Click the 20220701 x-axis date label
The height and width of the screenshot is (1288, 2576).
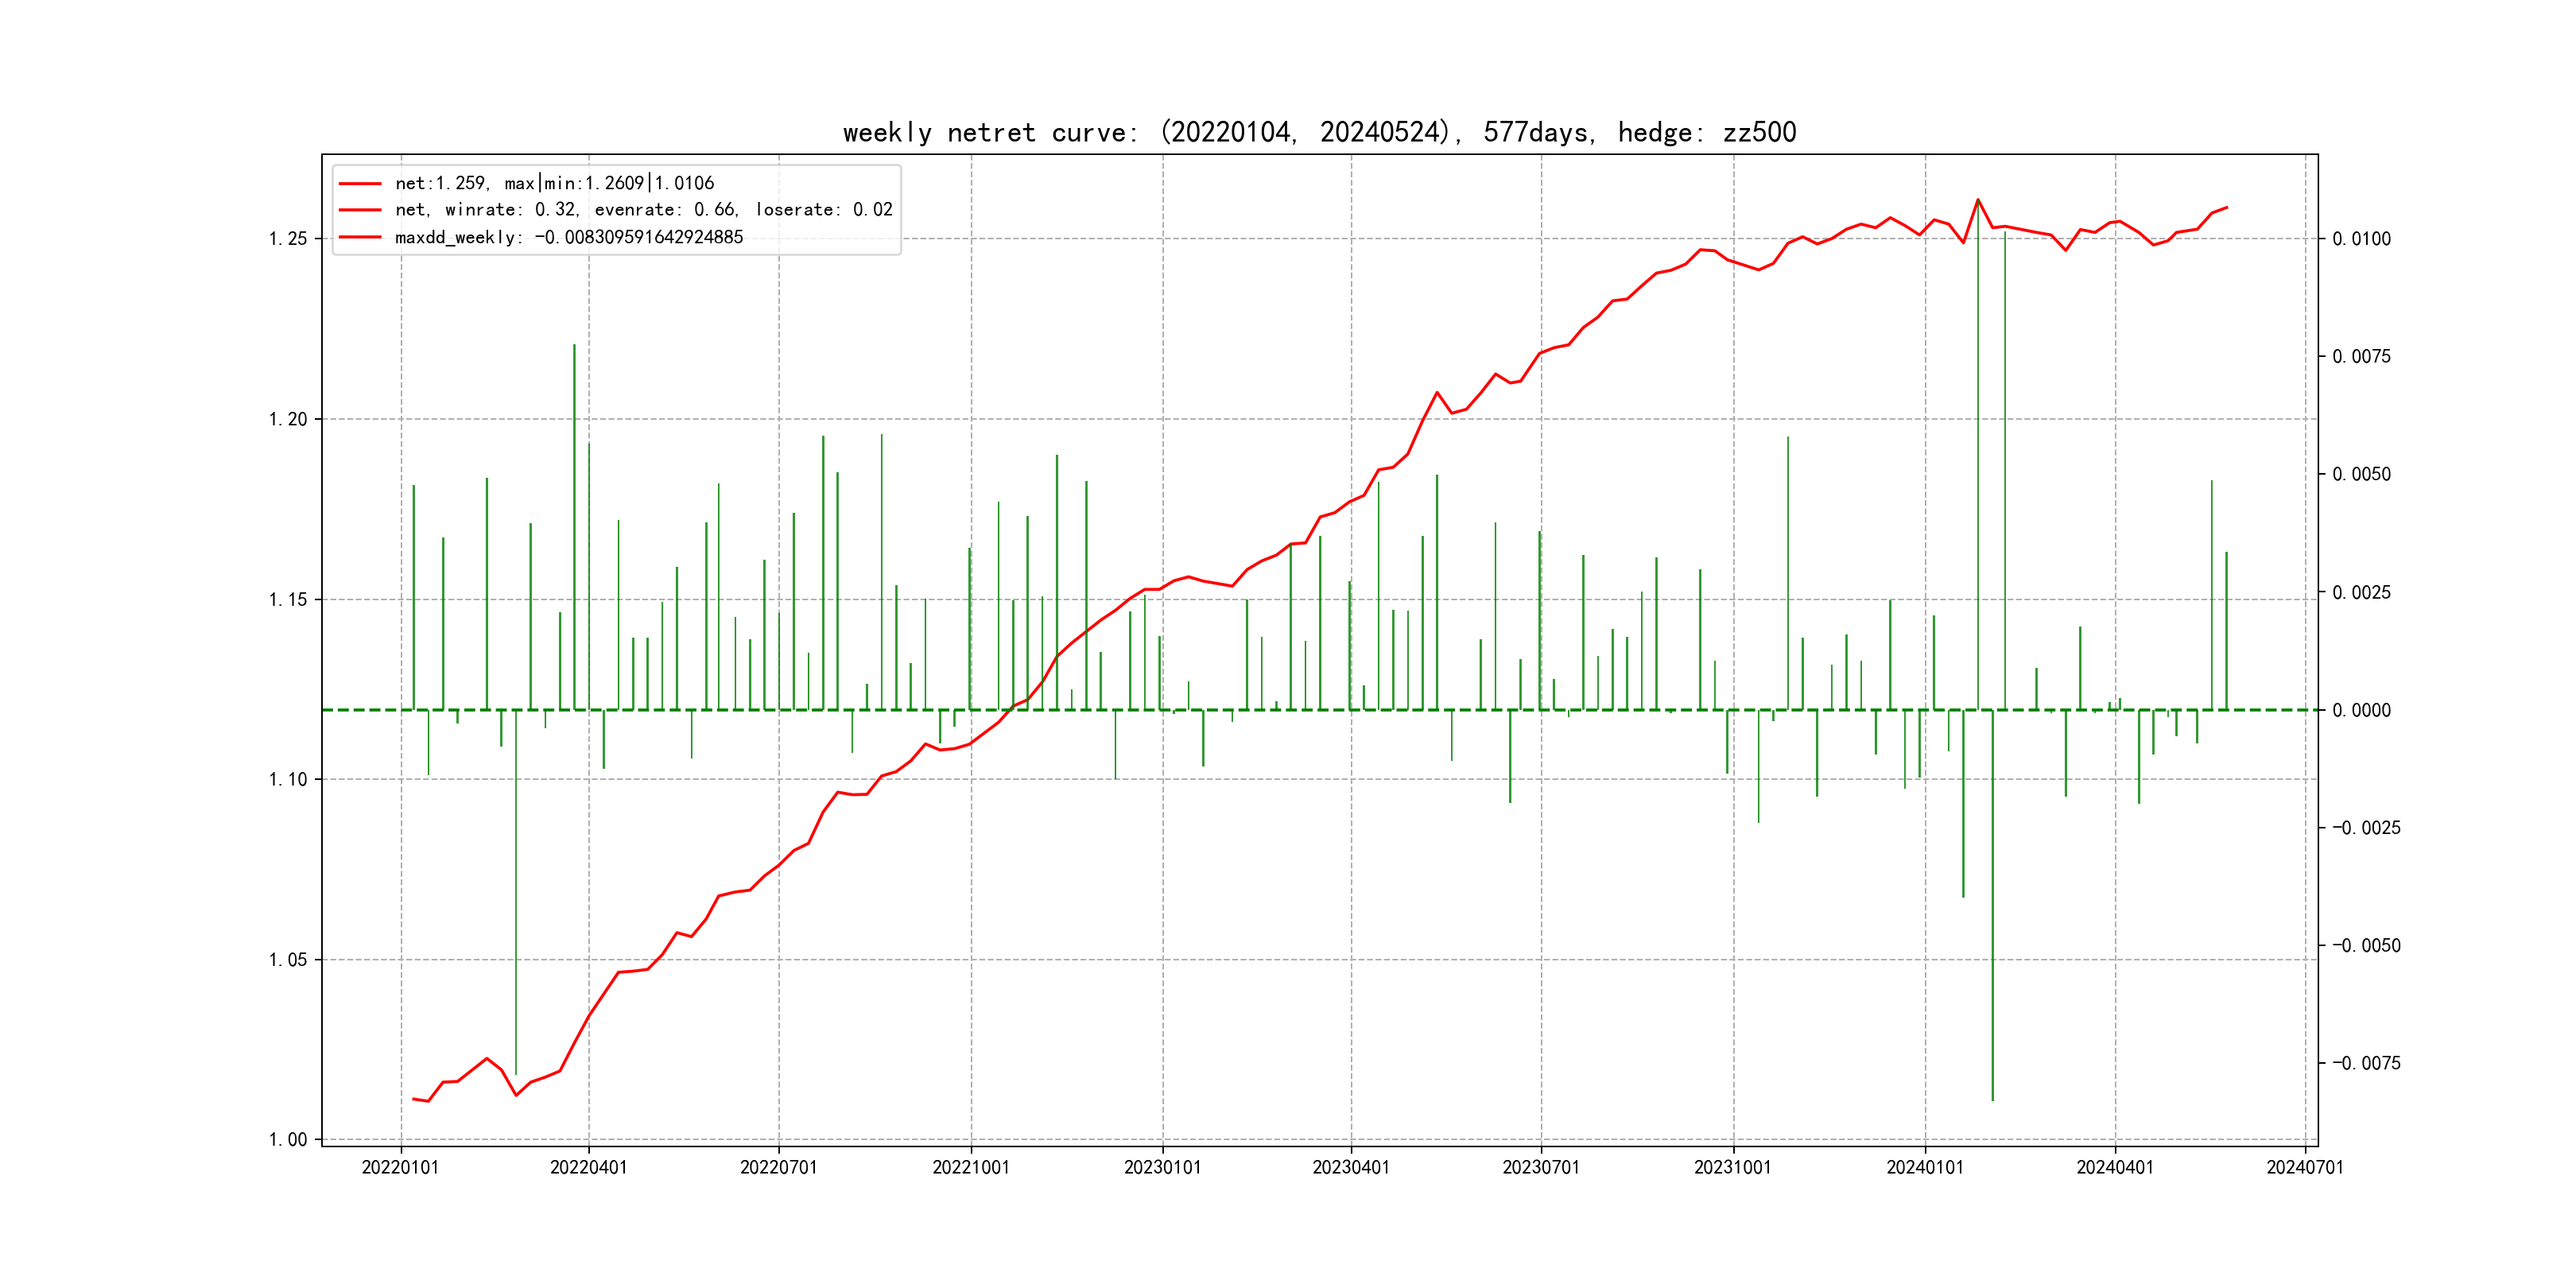click(778, 1167)
